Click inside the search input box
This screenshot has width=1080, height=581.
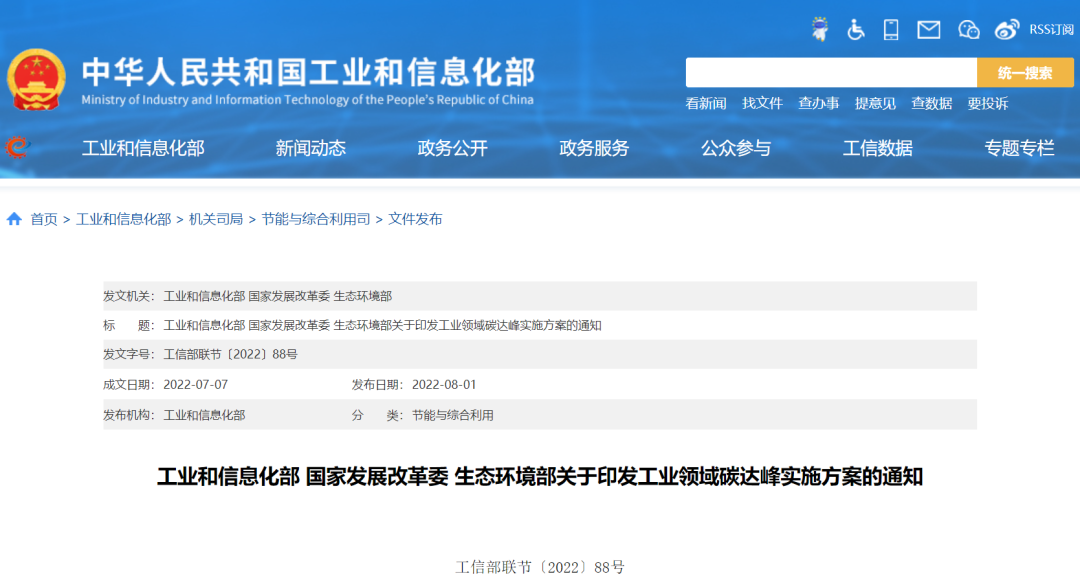pos(830,72)
